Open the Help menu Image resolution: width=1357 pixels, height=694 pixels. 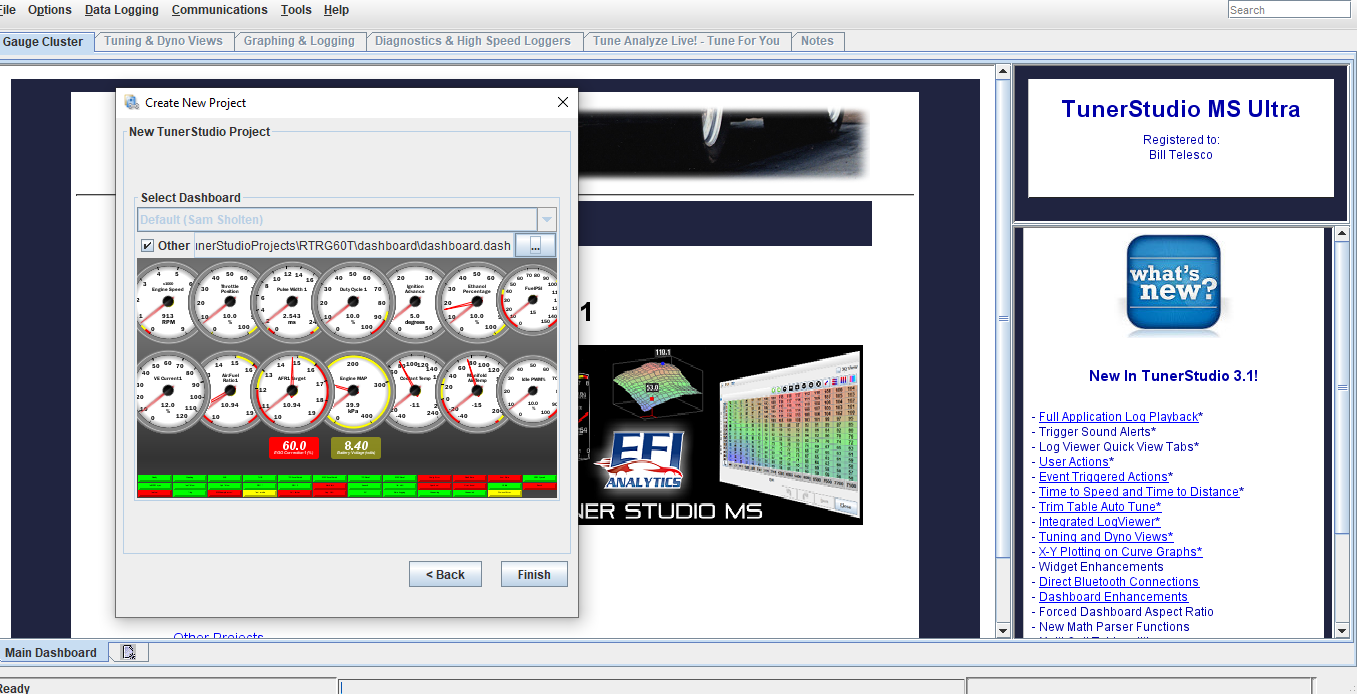(337, 10)
